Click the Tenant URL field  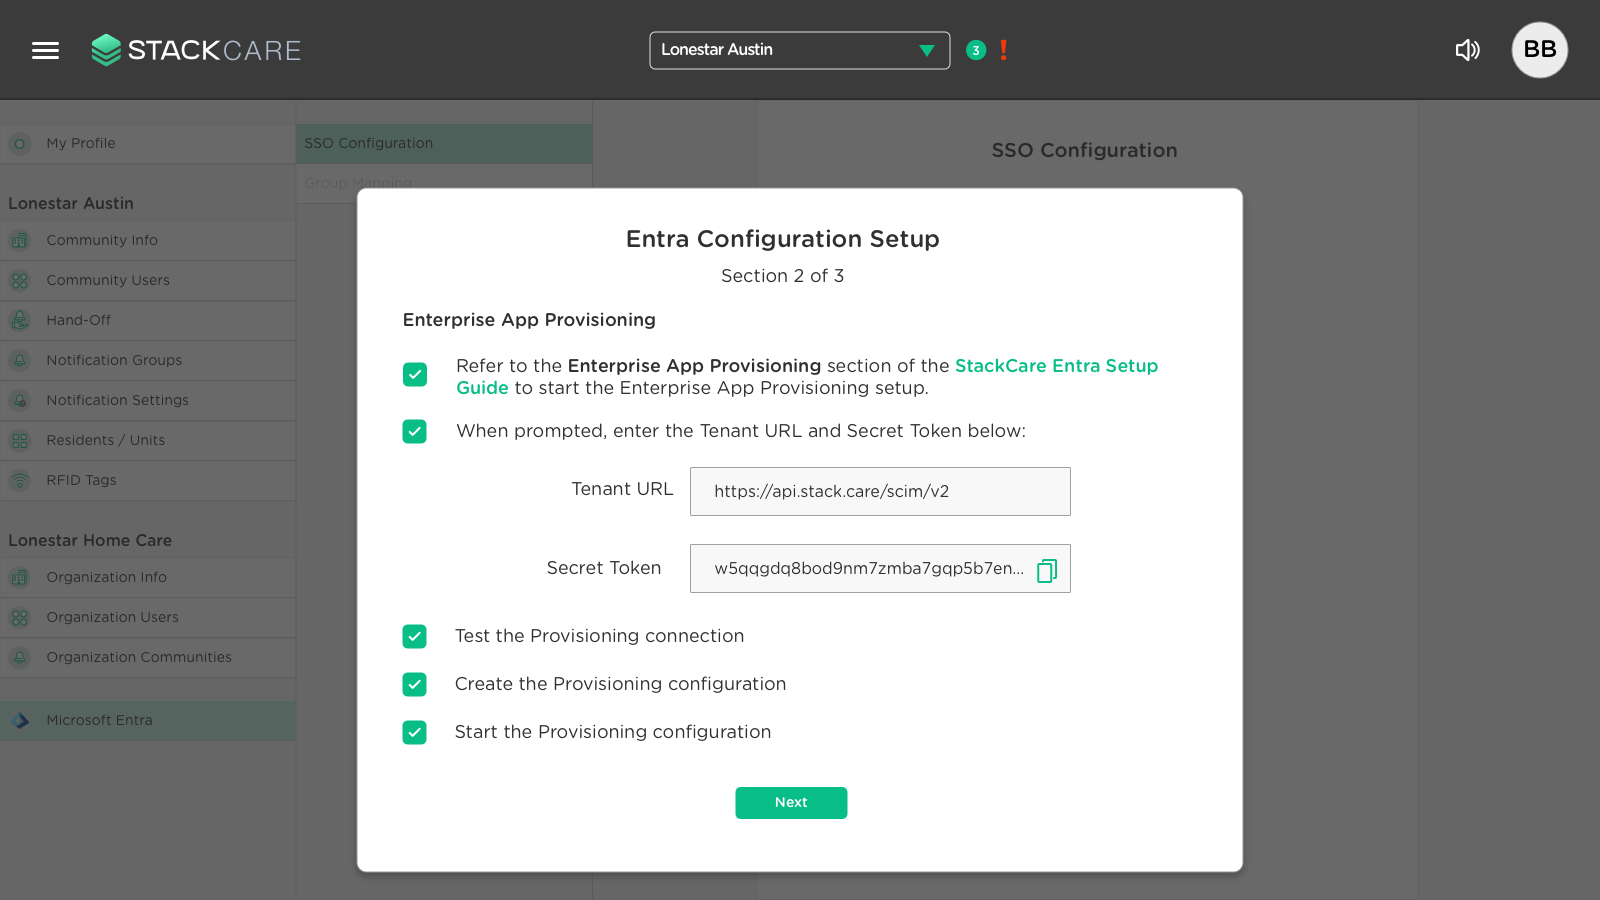[880, 491]
